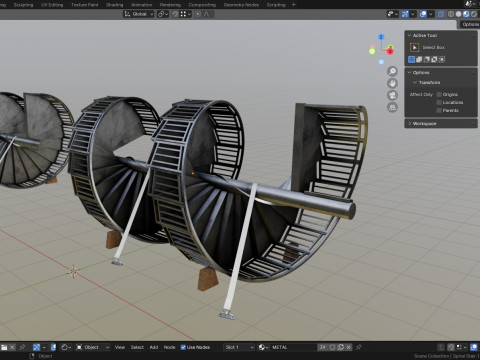480x360 pixels.
Task: Open the Global transform orientation dropdown
Action: pos(139,14)
